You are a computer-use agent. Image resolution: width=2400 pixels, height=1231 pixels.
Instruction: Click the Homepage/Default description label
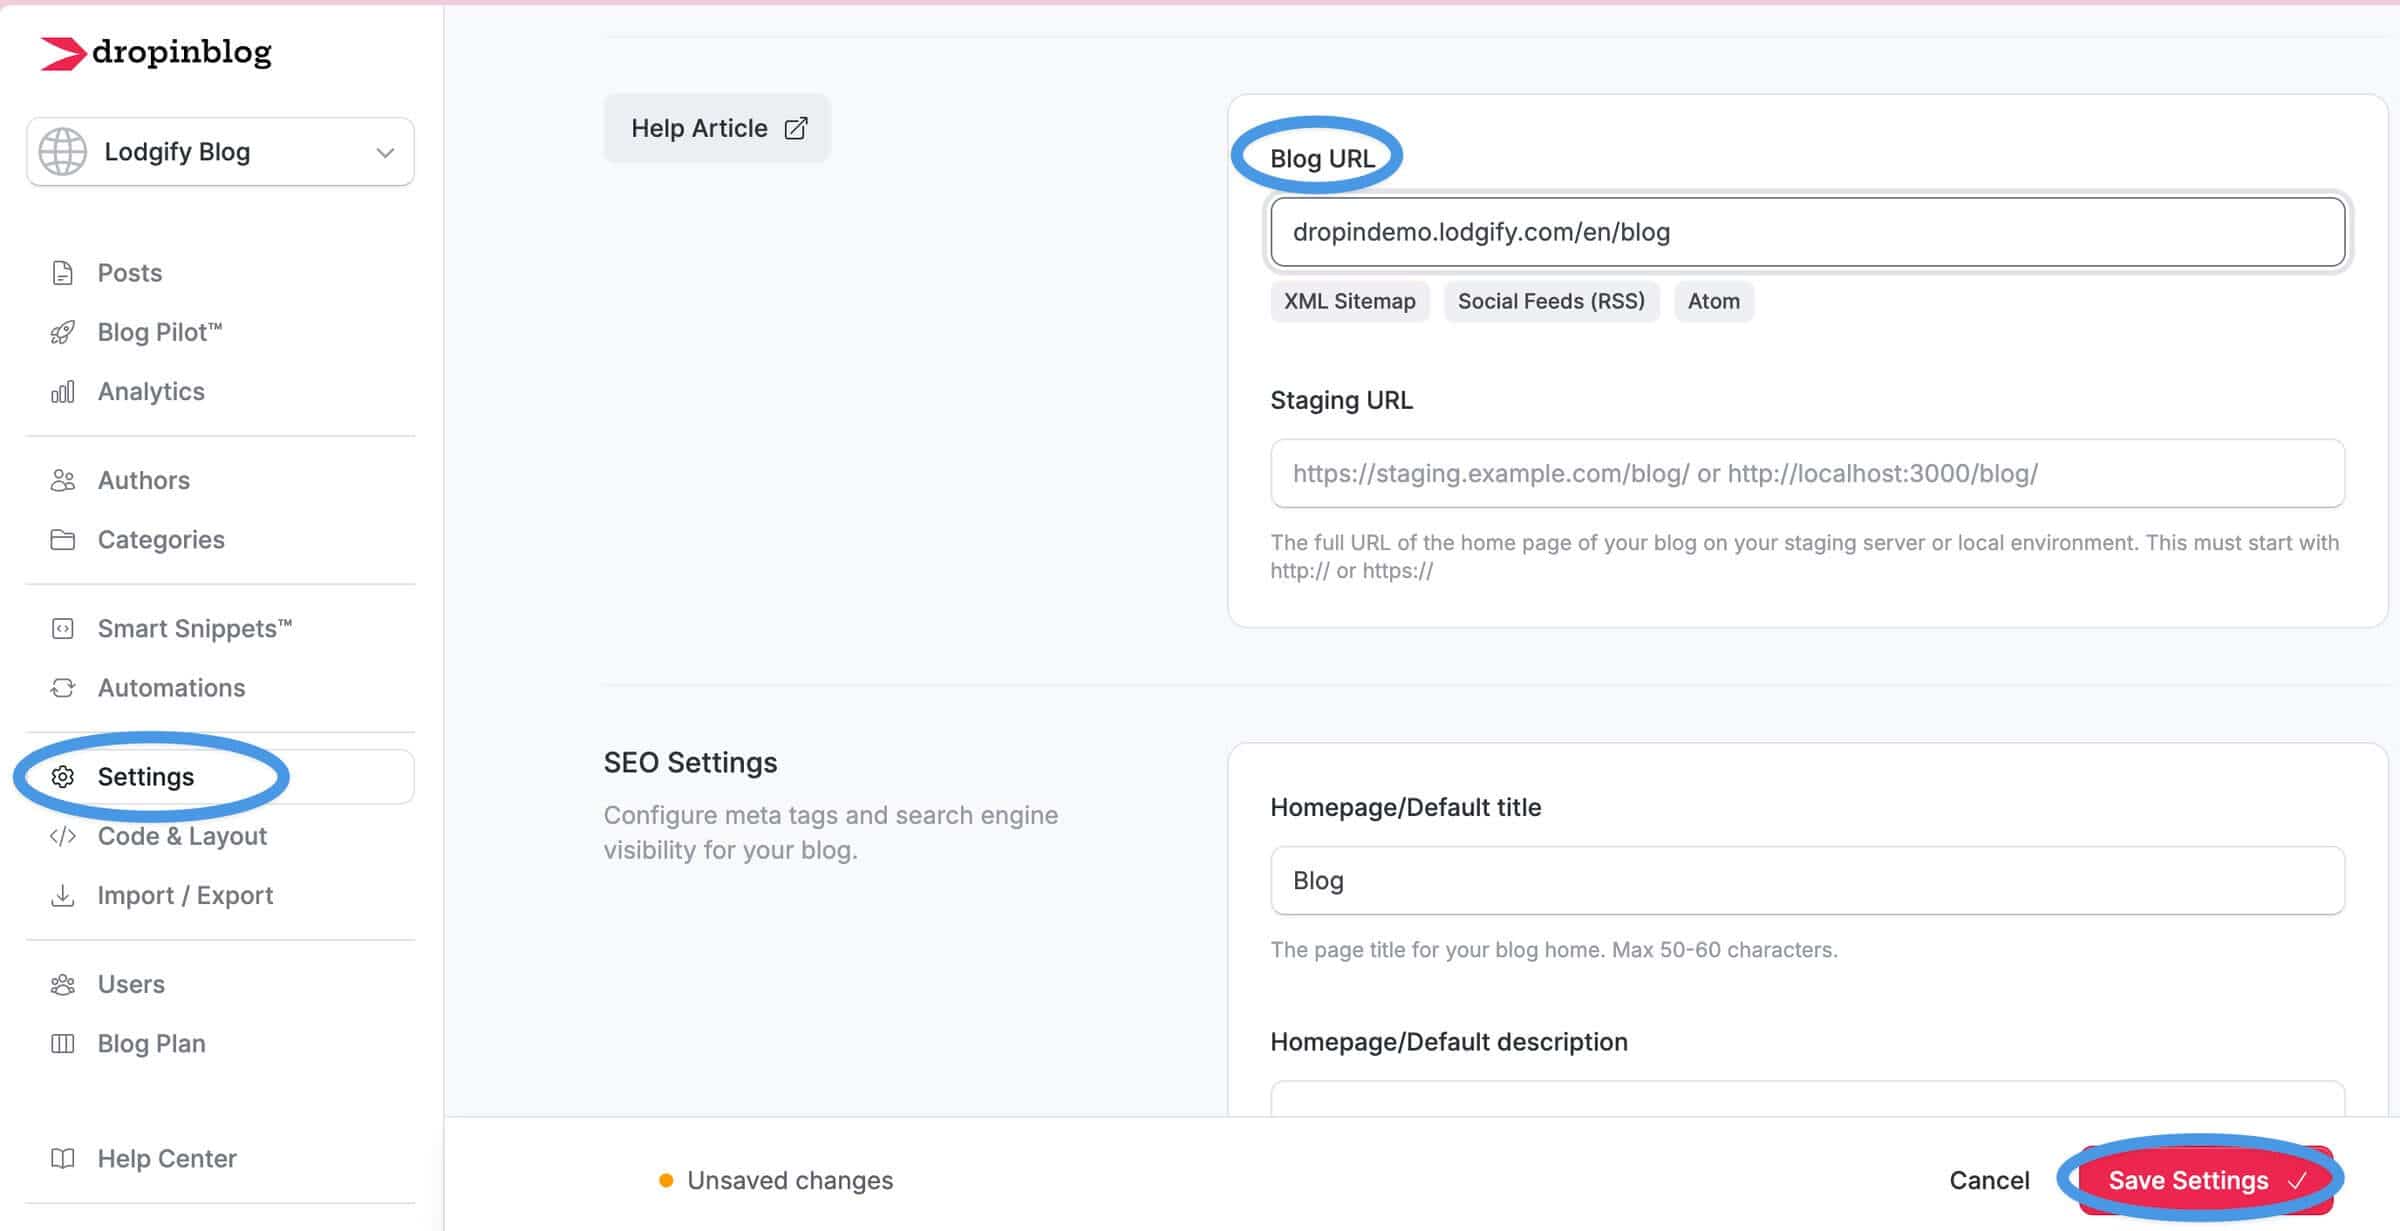click(x=1449, y=1042)
